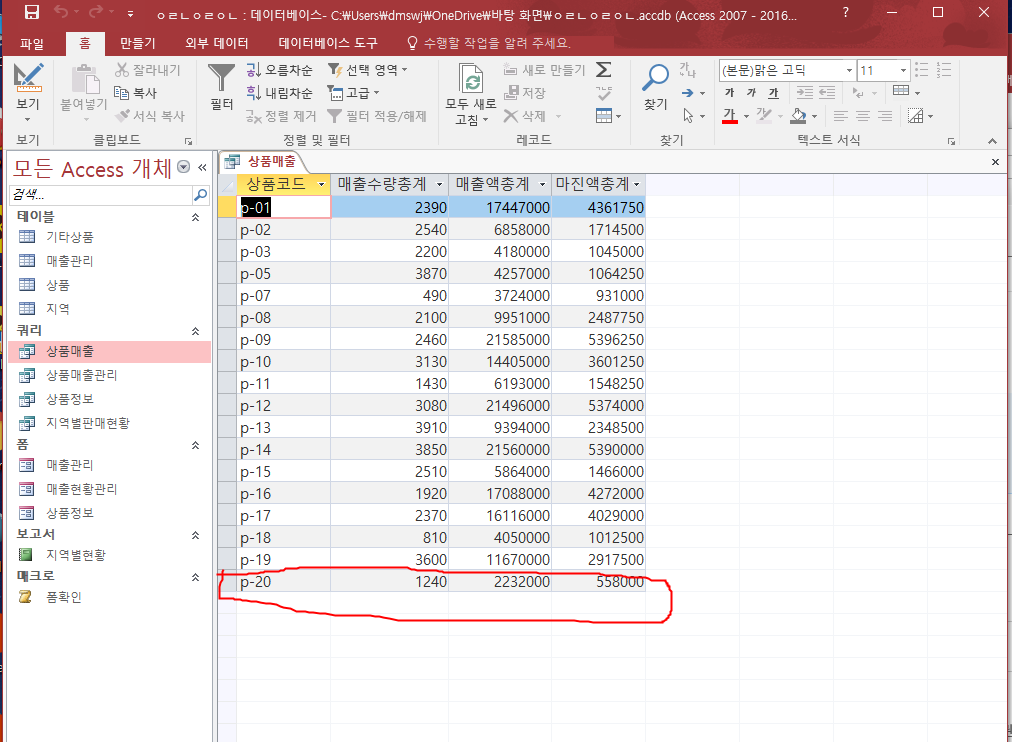
Task: Click the Totals sigma icon
Action: point(604,70)
